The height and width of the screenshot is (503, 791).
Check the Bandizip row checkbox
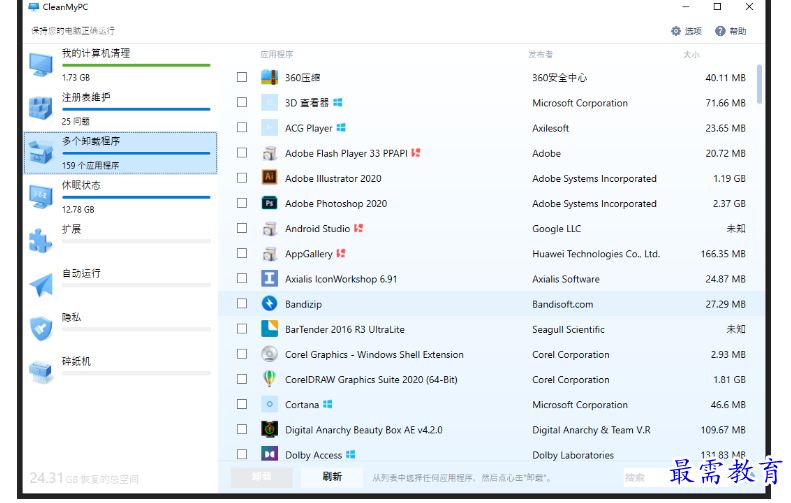click(242, 304)
